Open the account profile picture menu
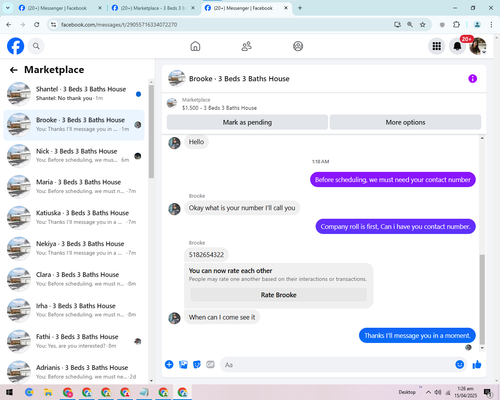500x400 pixels. 478,46
